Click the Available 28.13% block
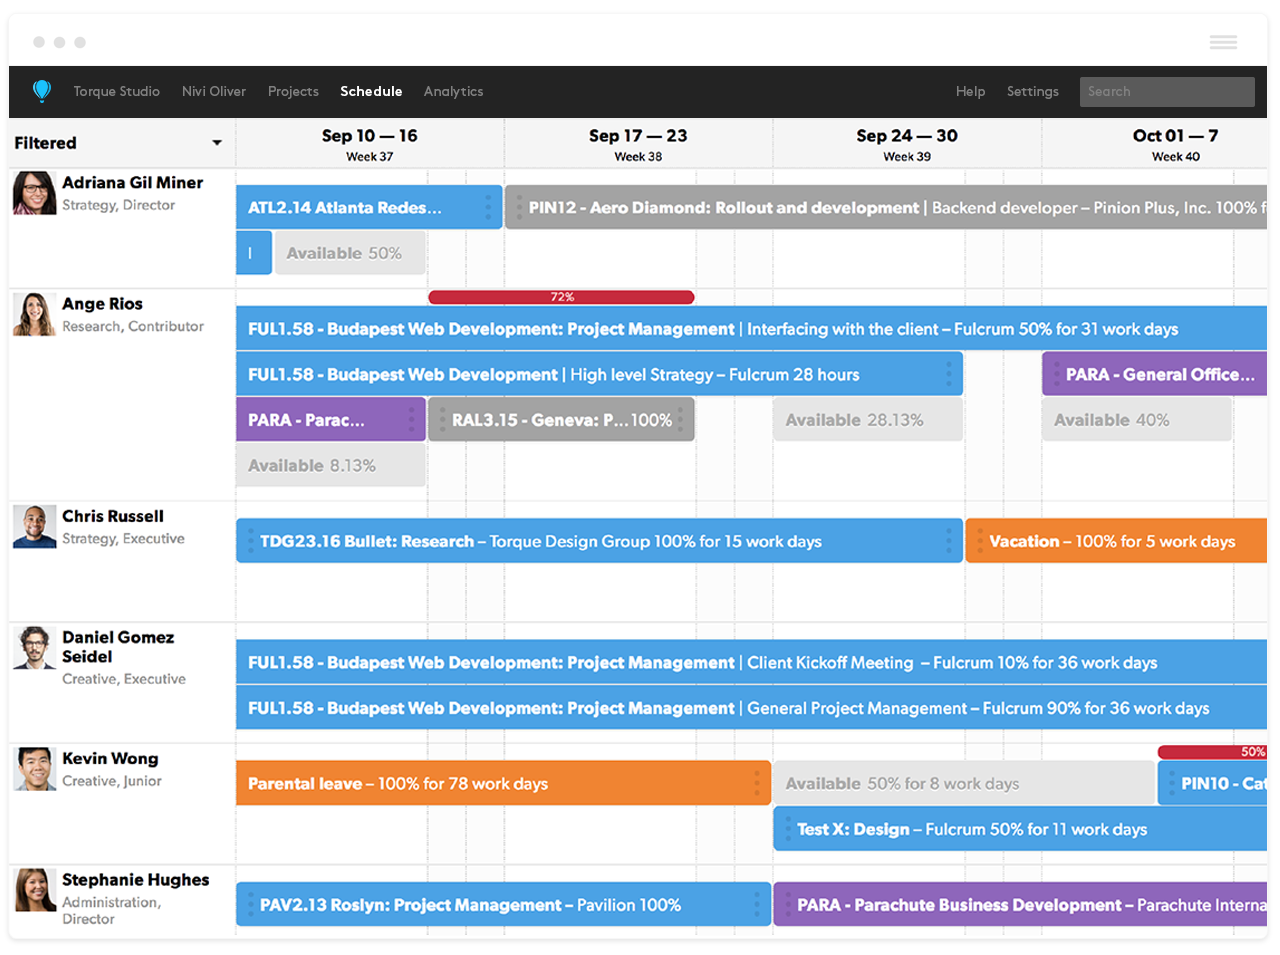Image resolution: width=1280 pixels, height=955 pixels. tap(868, 420)
